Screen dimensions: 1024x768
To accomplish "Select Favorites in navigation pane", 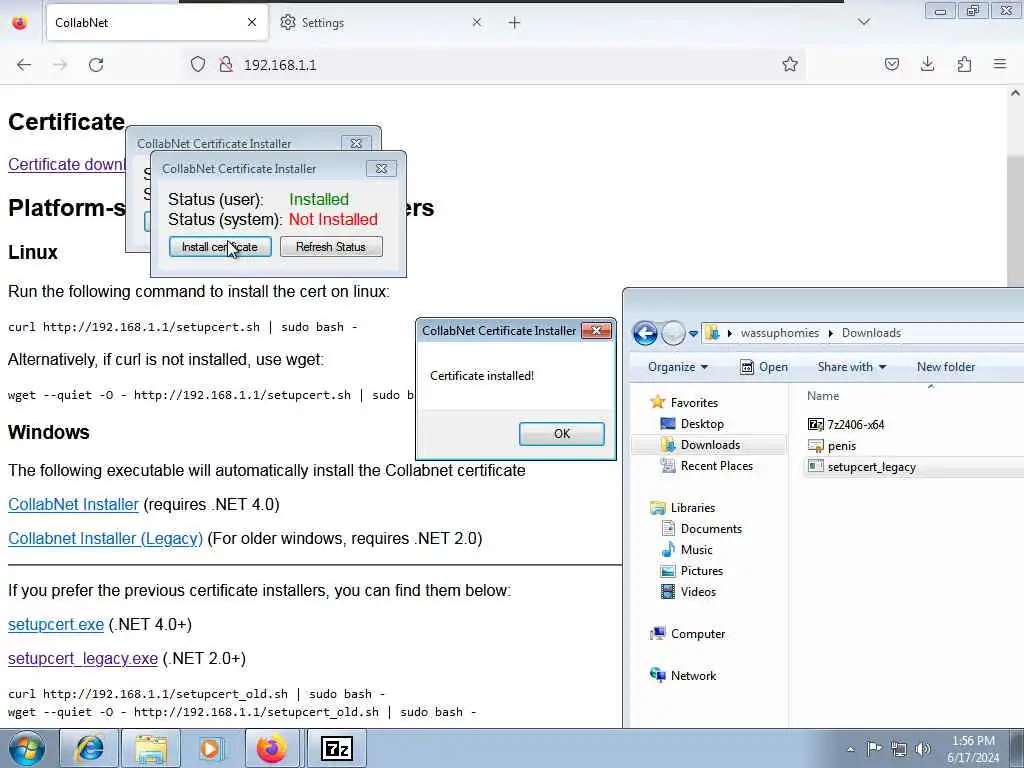I will point(684,402).
